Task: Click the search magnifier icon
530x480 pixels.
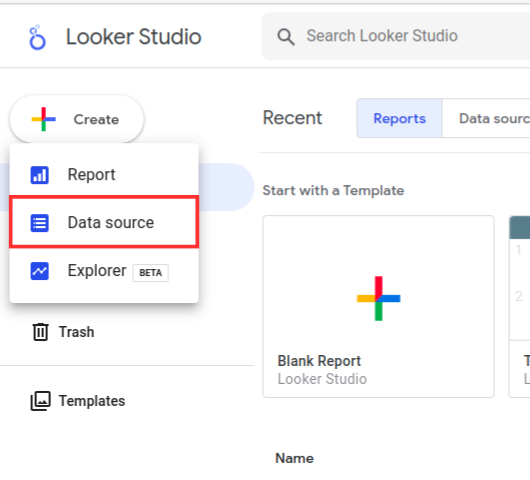Action: click(x=286, y=37)
